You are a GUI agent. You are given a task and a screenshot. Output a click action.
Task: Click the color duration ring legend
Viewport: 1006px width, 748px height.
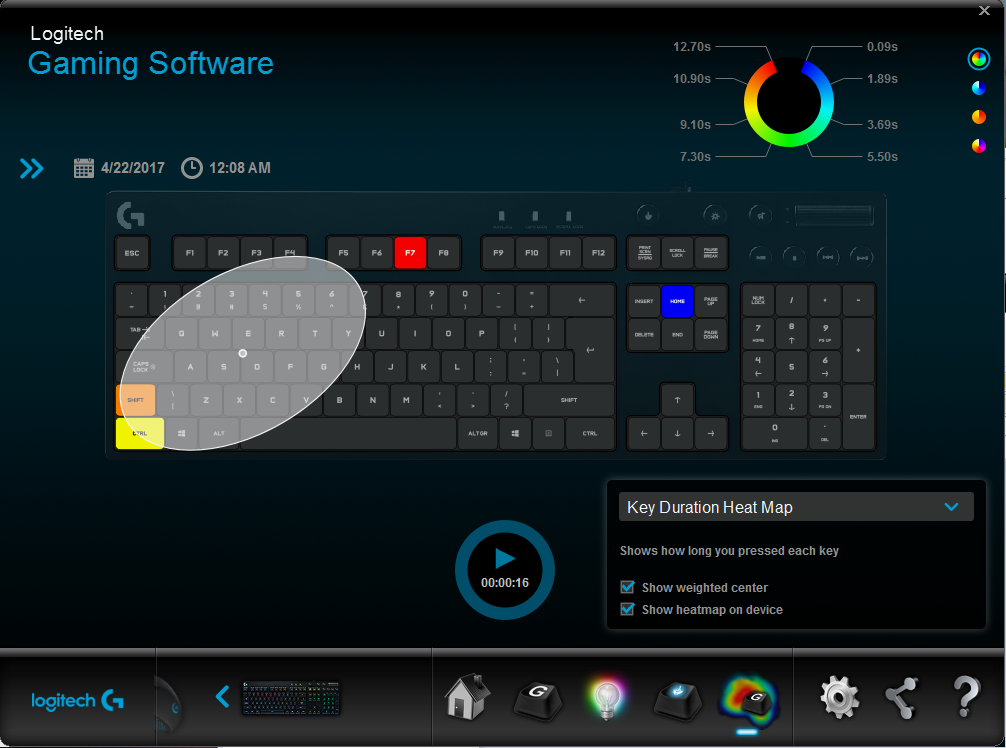coord(789,103)
